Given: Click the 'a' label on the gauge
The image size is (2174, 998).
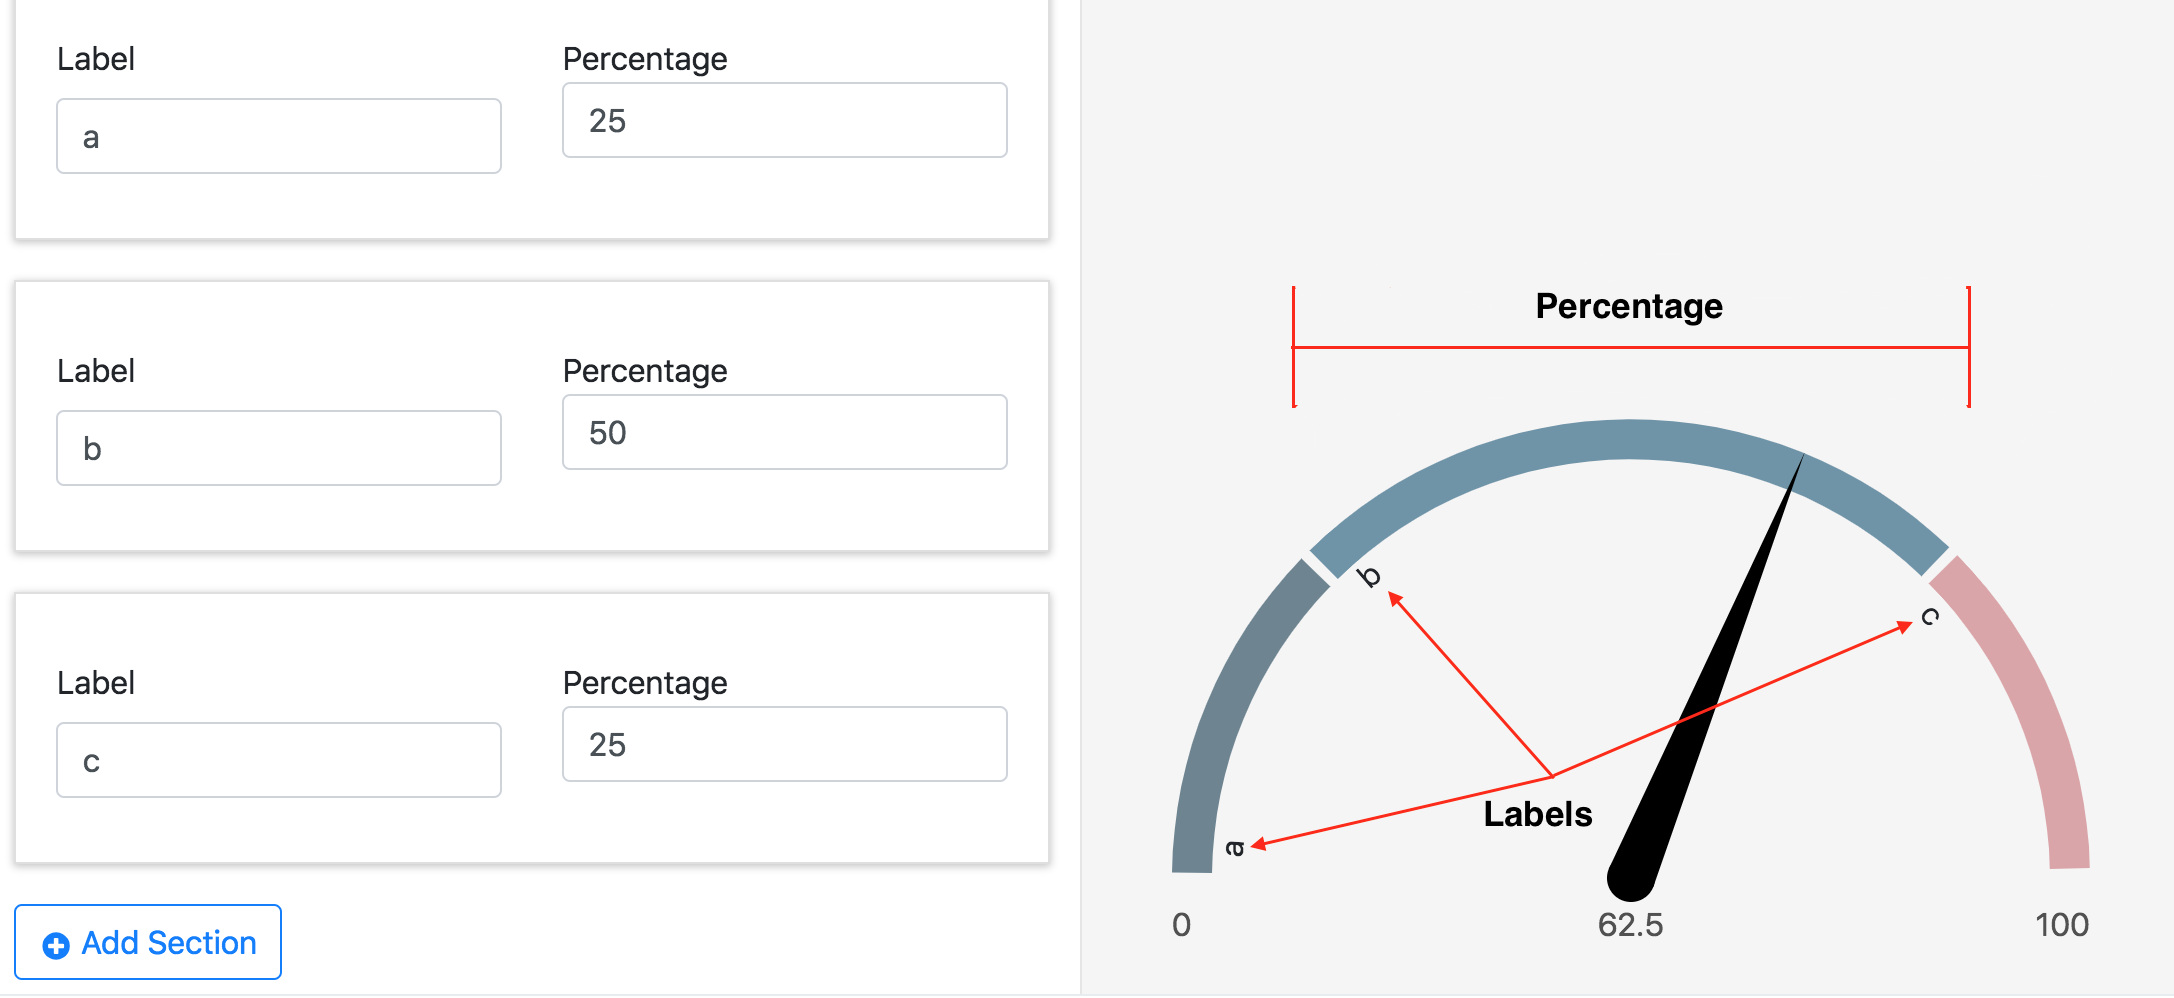Looking at the screenshot, I should point(1235,848).
